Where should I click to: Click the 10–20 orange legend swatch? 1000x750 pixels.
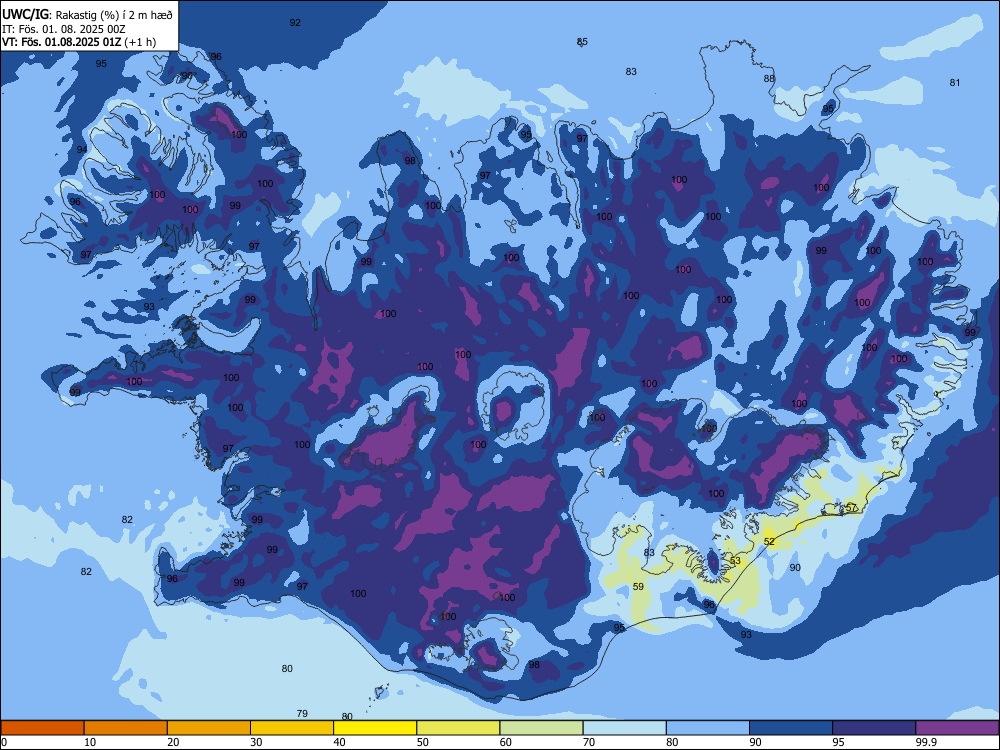pos(126,728)
